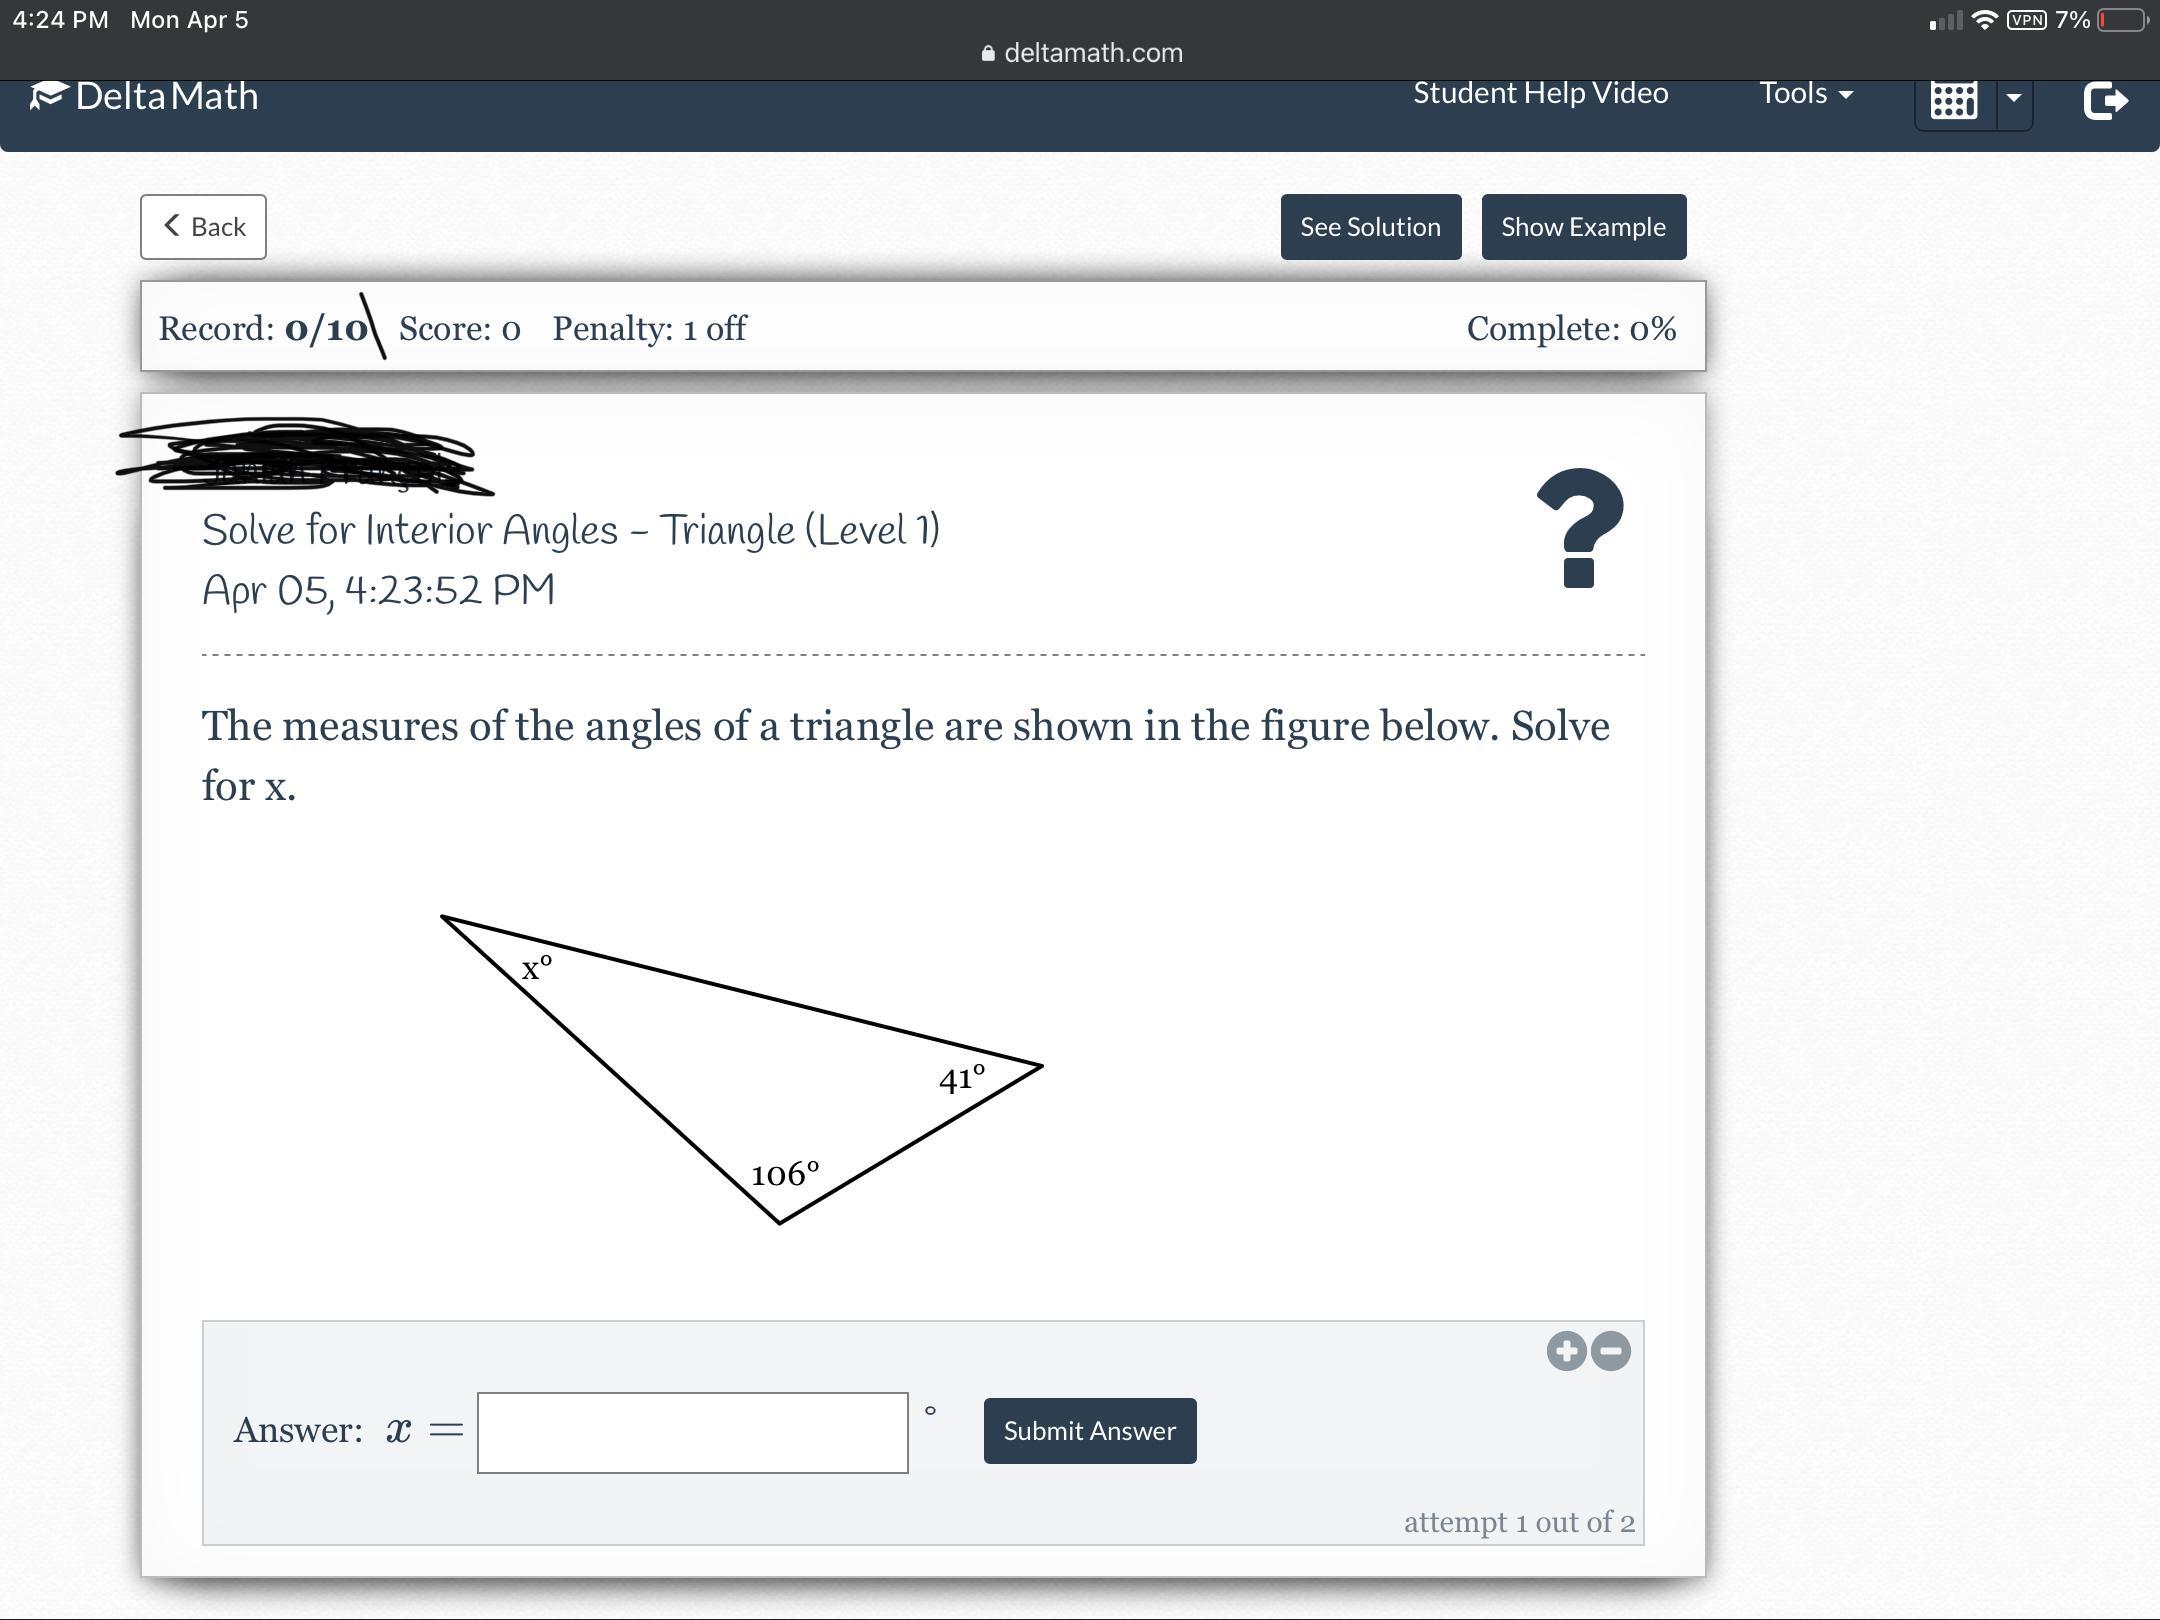This screenshot has height=1620, width=2160.
Task: Focus the answer input field for x
Action: click(x=692, y=1432)
